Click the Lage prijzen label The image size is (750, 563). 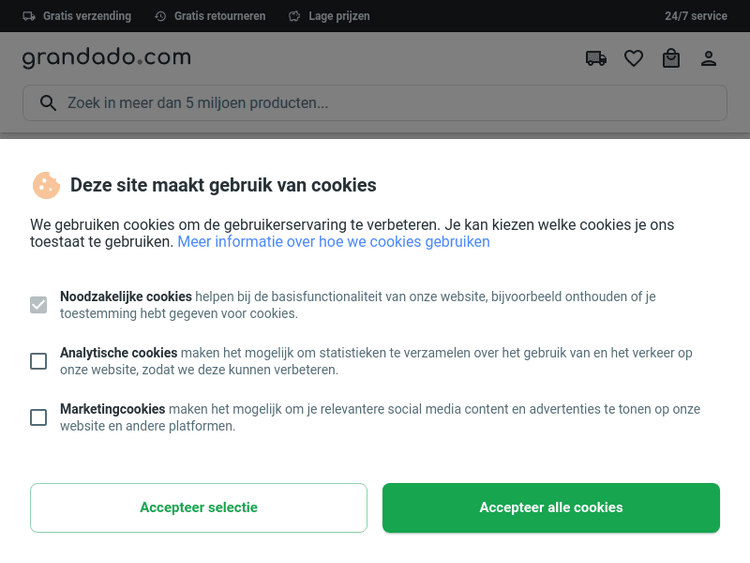point(339,16)
